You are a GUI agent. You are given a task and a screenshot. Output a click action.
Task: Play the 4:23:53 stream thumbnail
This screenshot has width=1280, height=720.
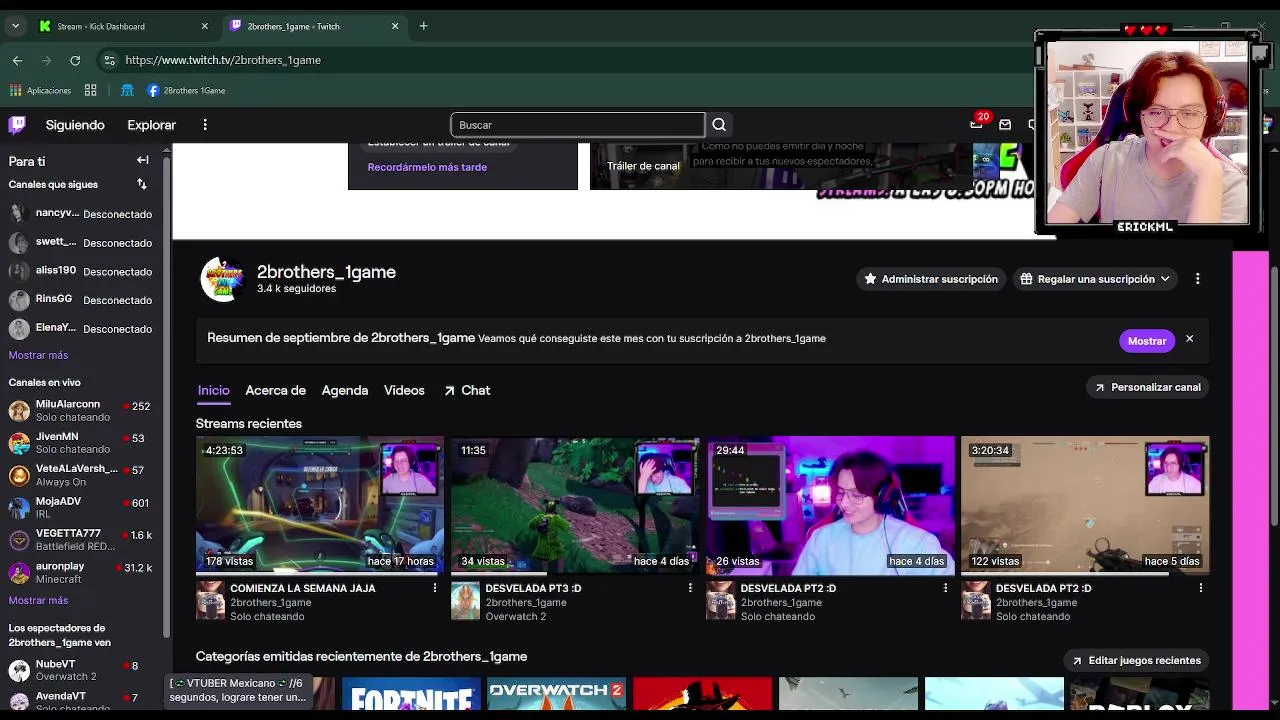tap(320, 505)
